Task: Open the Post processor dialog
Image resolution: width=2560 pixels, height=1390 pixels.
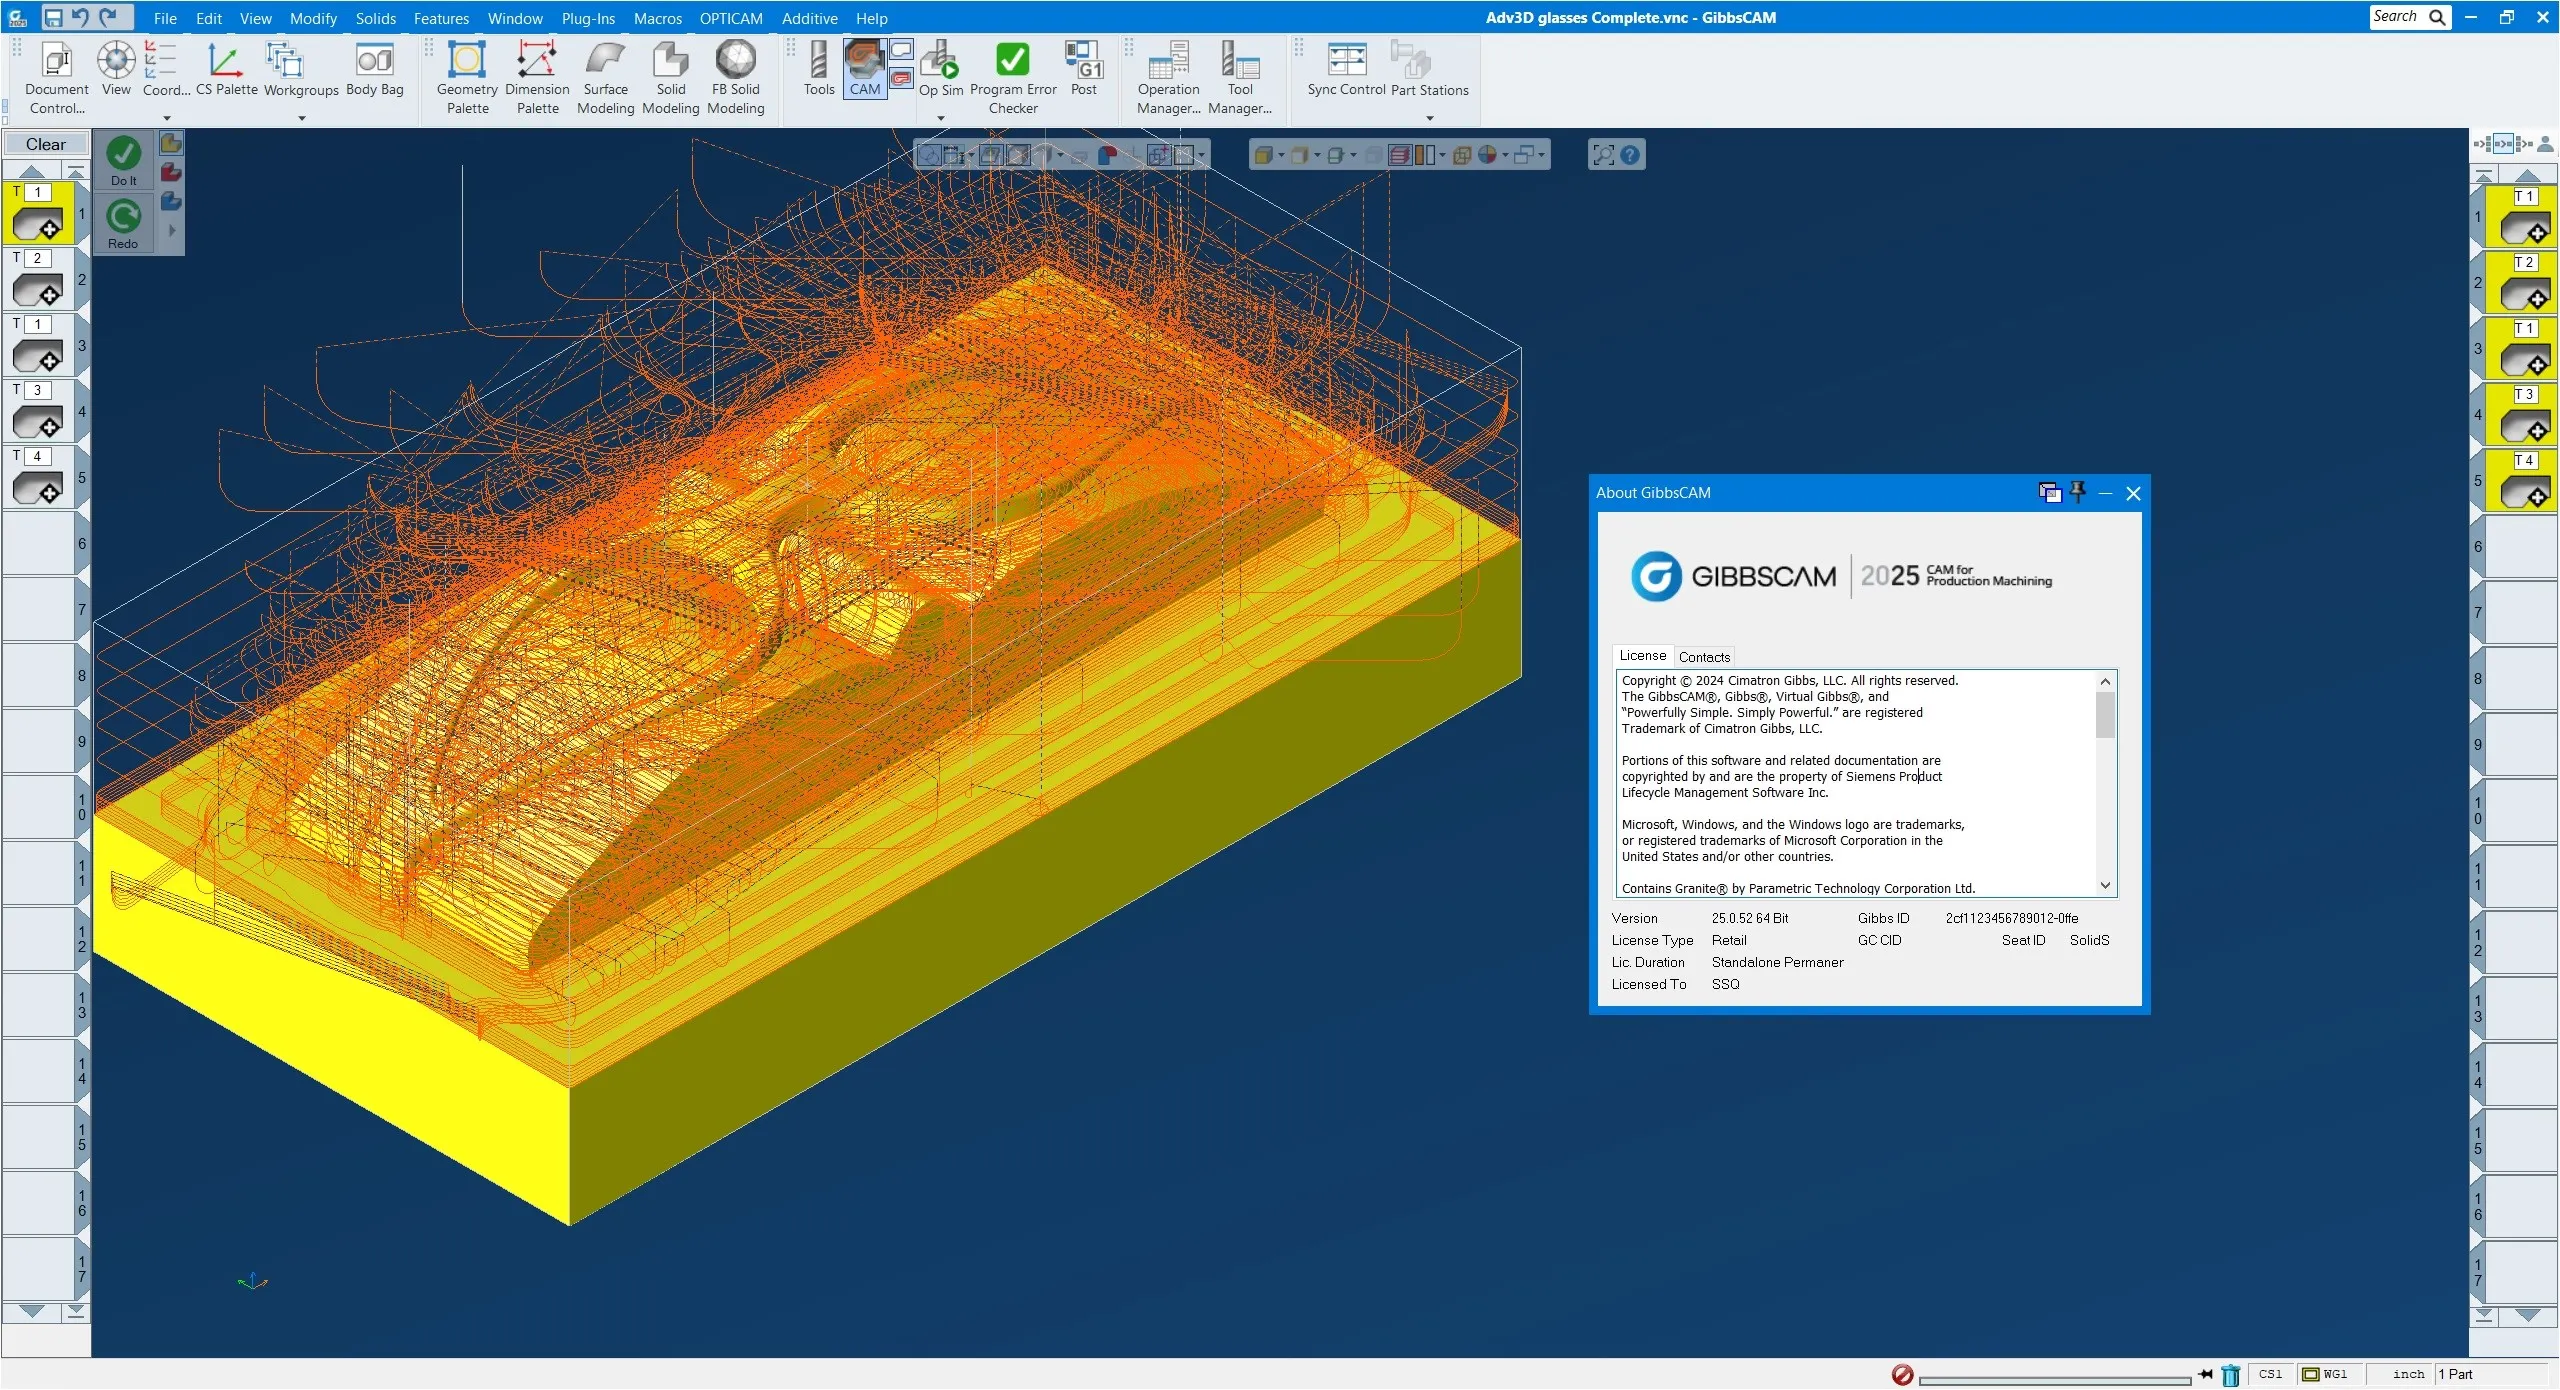Action: [x=1083, y=70]
